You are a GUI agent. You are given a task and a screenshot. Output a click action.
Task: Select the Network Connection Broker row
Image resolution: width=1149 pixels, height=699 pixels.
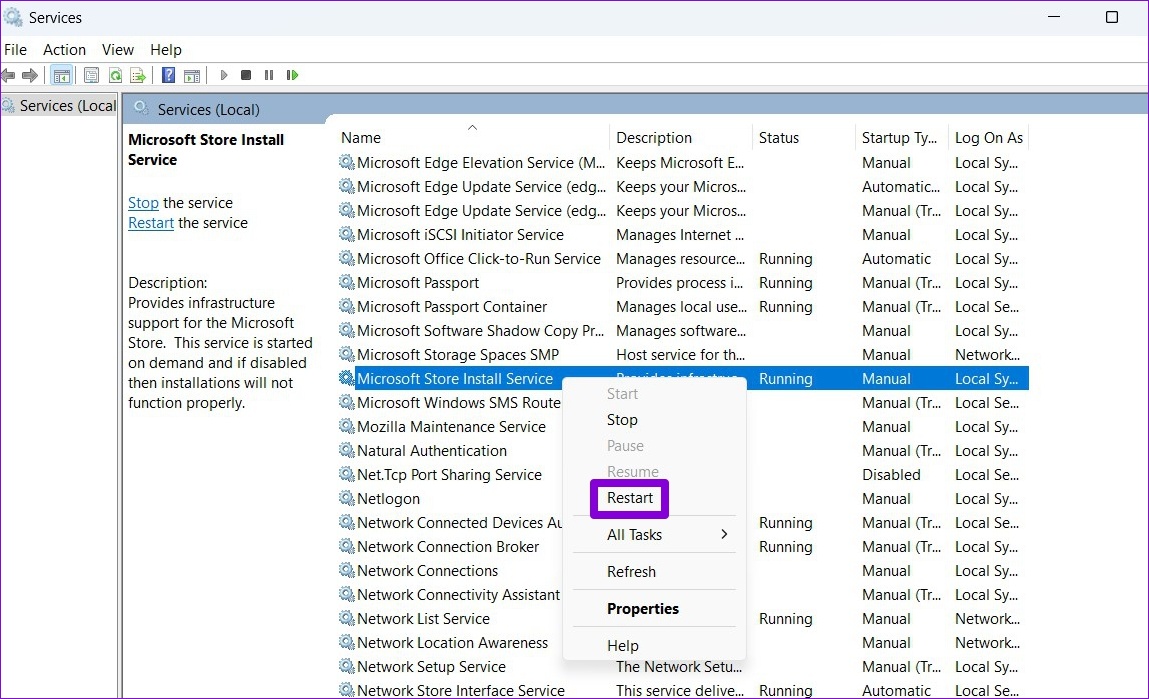tap(683, 547)
